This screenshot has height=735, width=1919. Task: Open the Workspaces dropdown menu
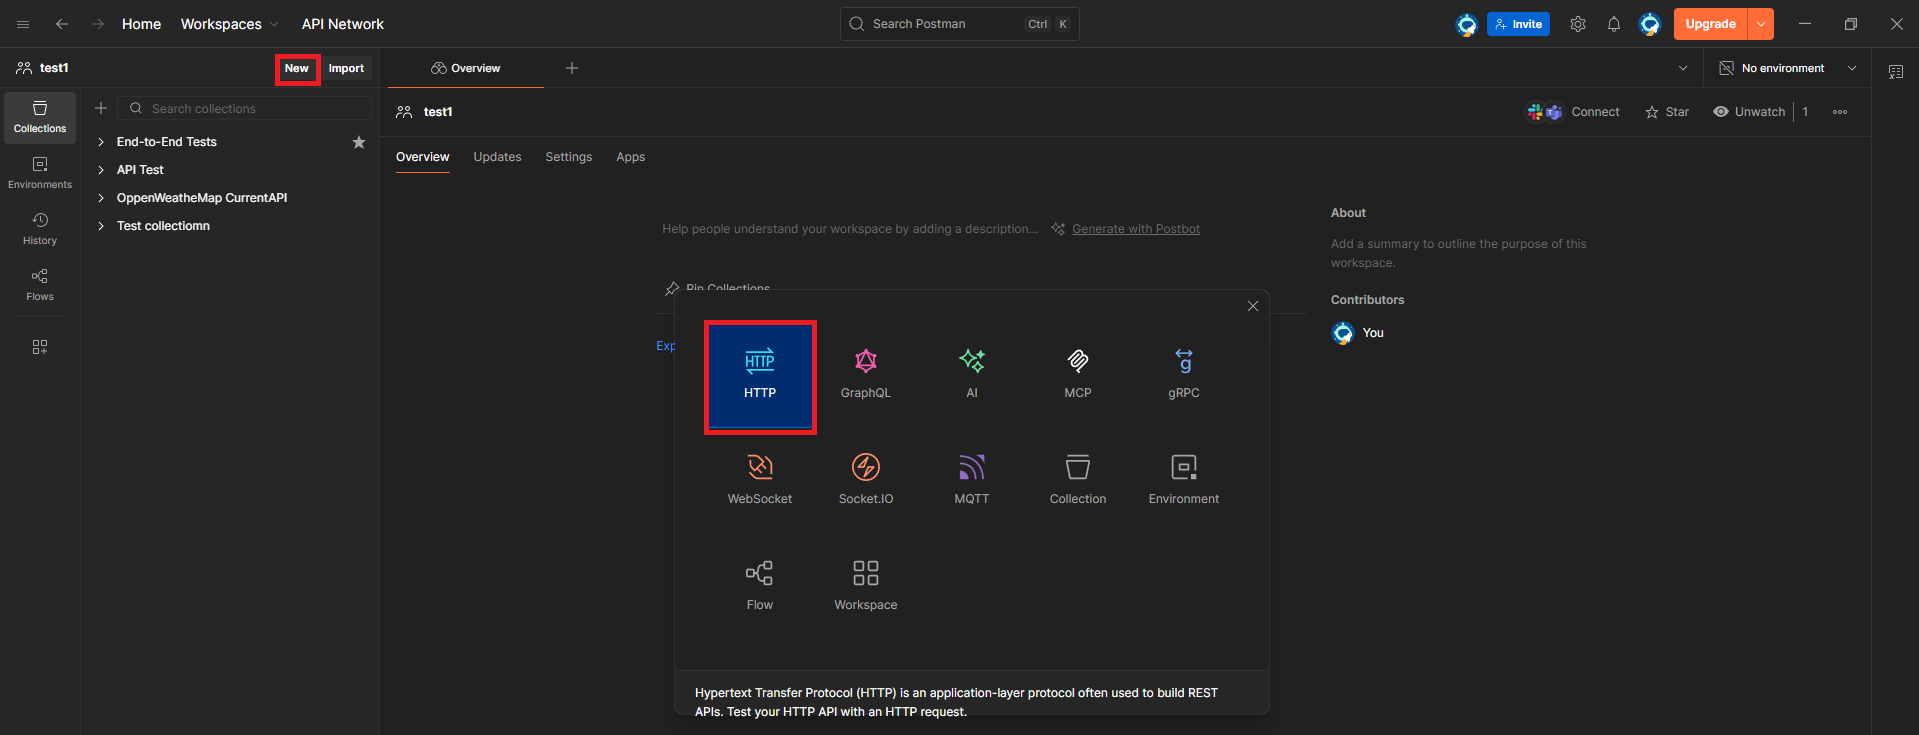point(229,24)
